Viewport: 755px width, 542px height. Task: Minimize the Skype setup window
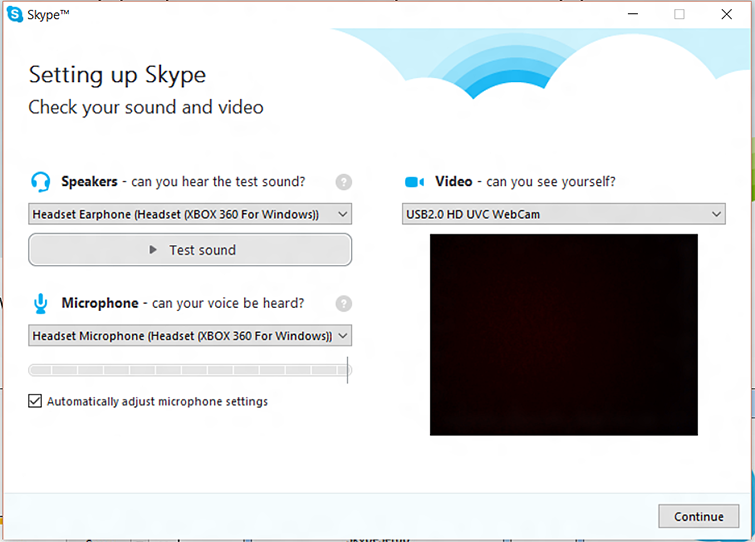[633, 14]
